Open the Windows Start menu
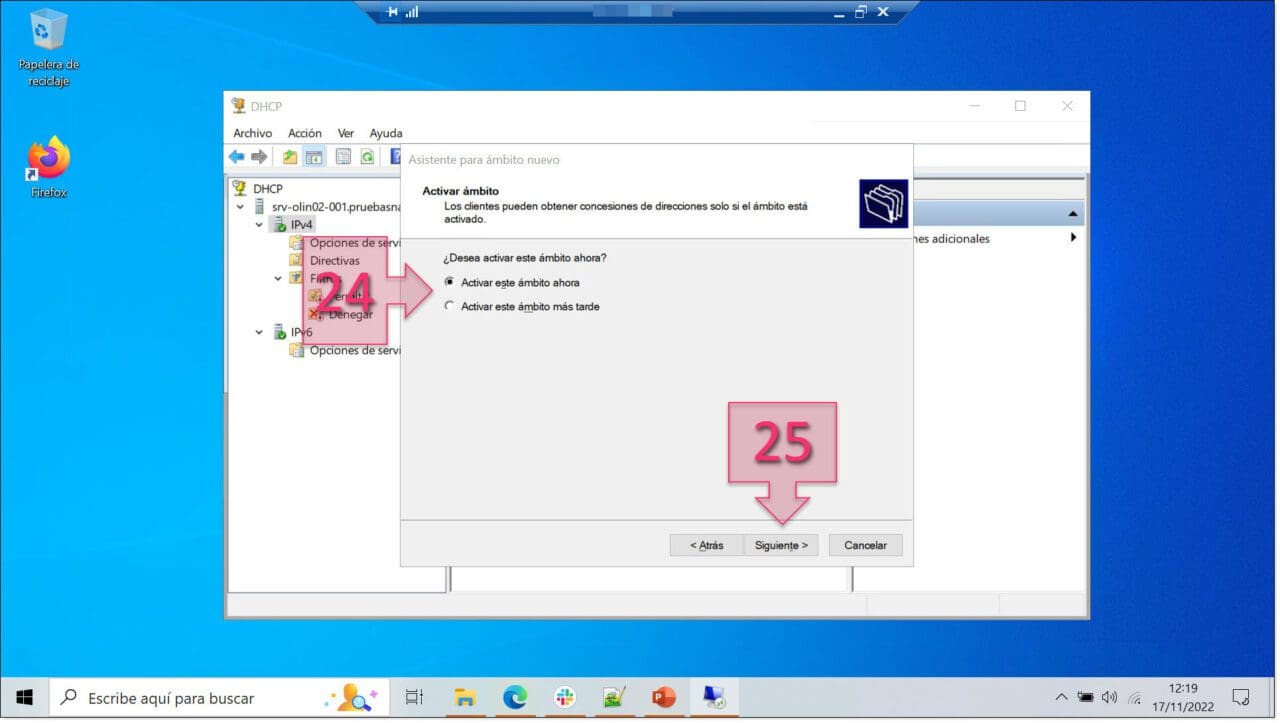This screenshot has width=1280, height=723. [24, 697]
